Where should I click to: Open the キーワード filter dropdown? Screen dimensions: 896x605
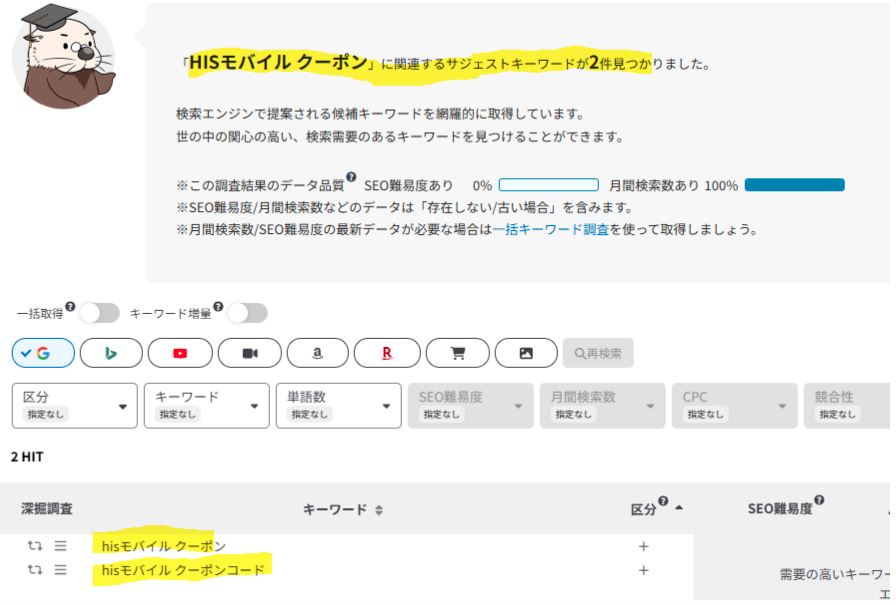coord(206,406)
